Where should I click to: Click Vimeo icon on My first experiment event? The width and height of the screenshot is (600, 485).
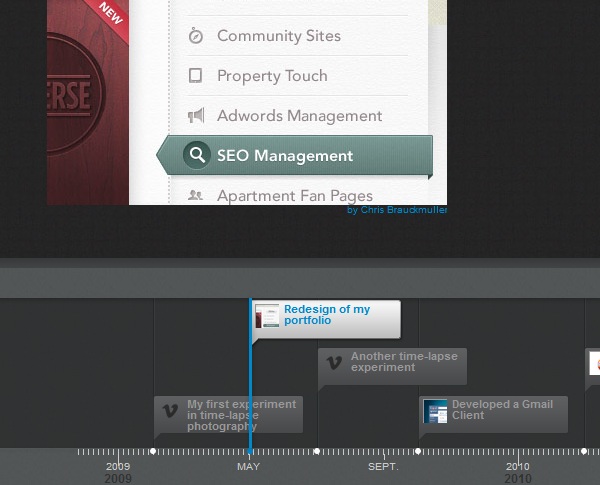click(171, 410)
